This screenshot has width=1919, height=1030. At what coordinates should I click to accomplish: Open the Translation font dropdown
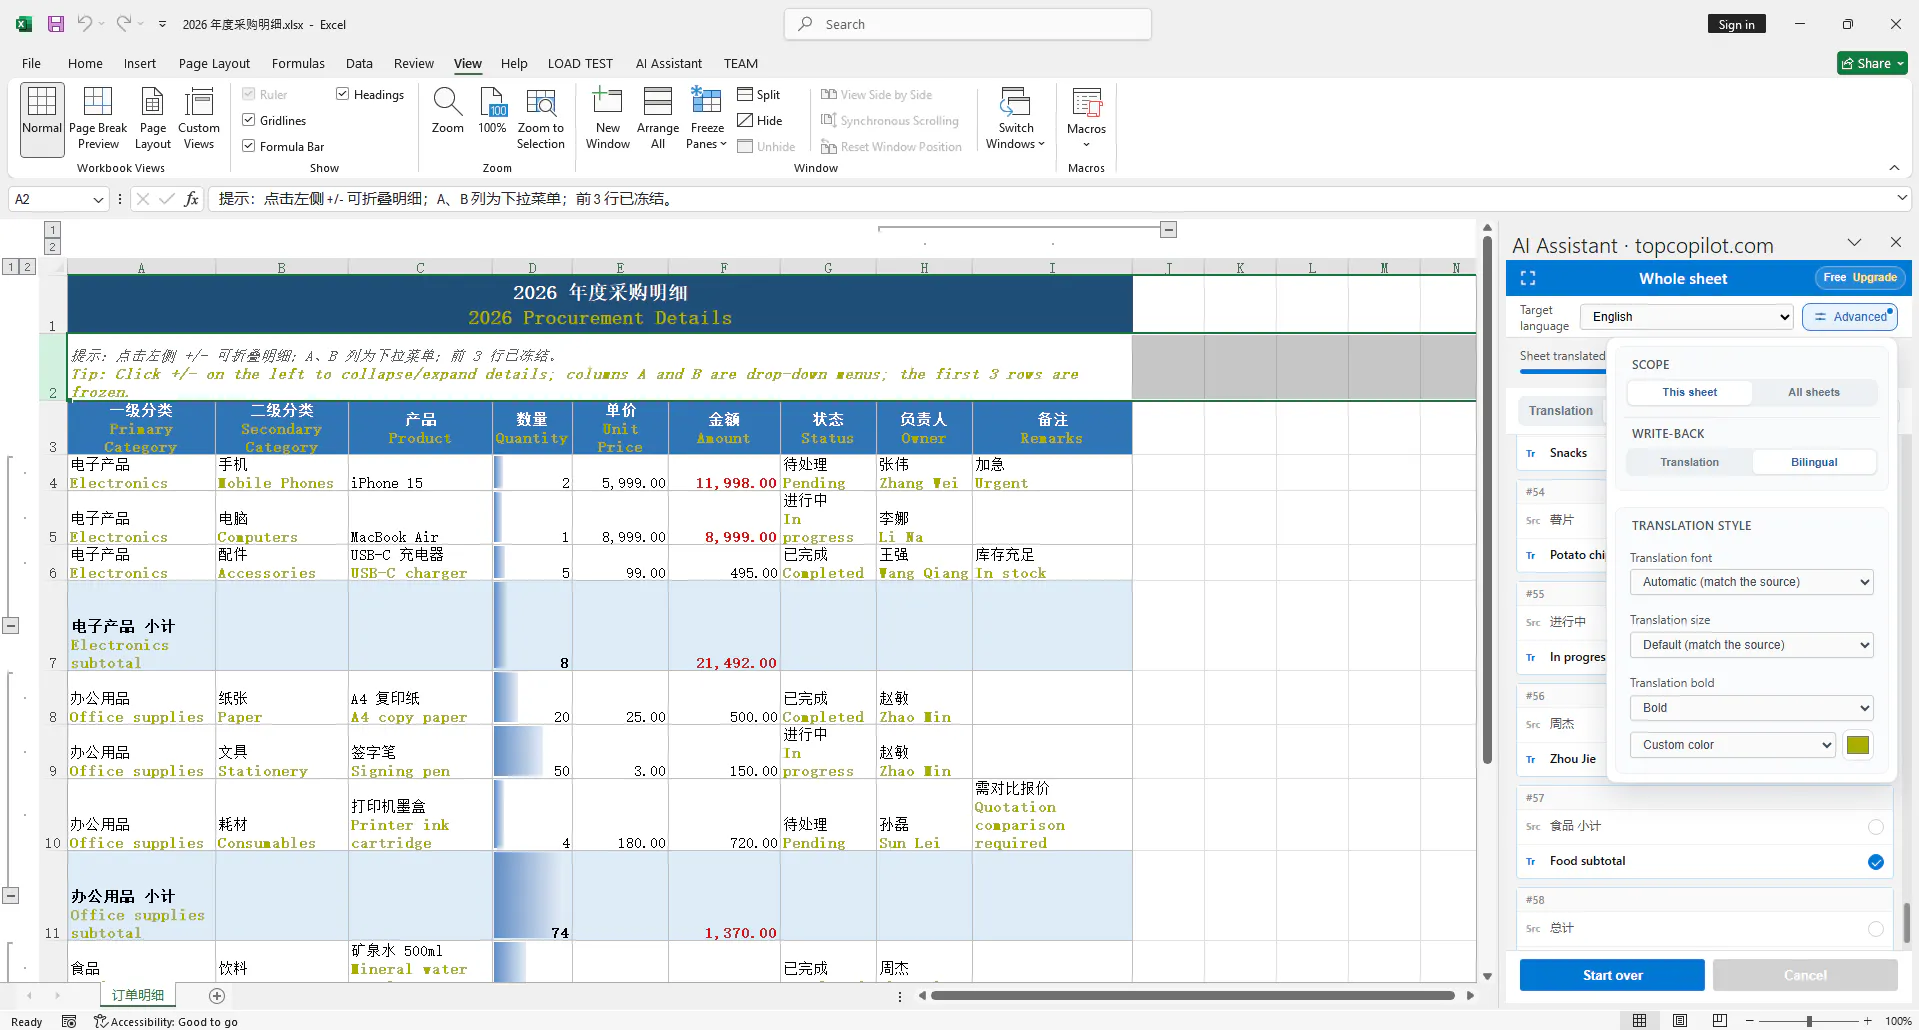(x=1751, y=582)
